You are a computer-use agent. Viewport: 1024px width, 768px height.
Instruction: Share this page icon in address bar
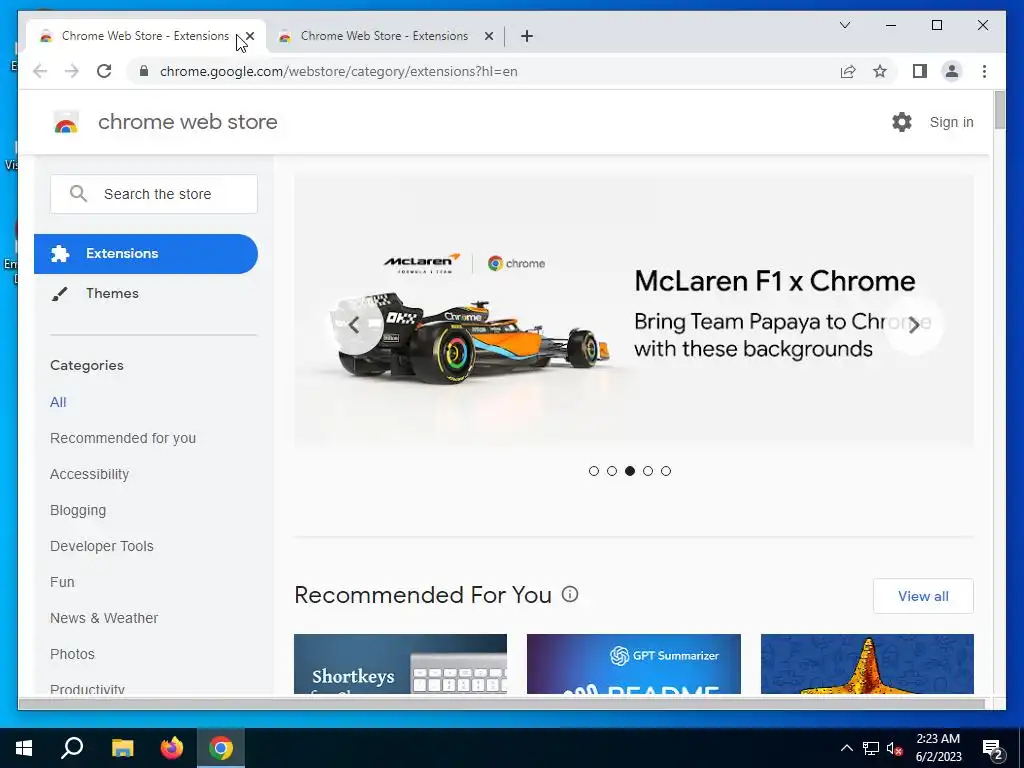click(x=848, y=71)
